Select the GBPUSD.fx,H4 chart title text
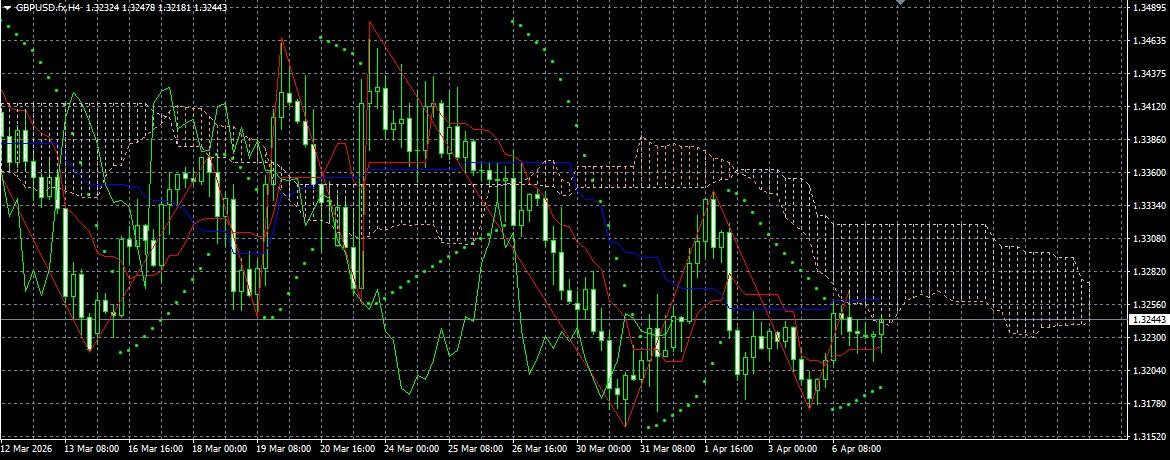1170x460 pixels. (46, 7)
